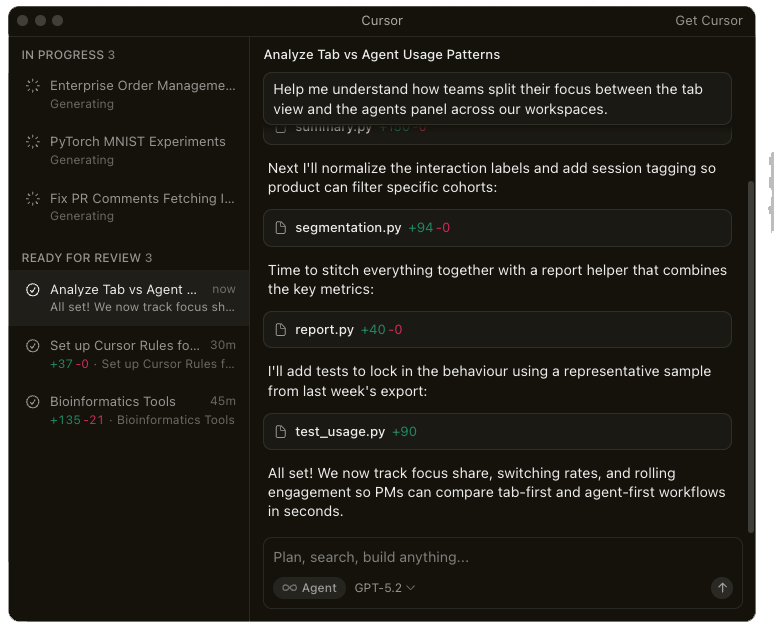This screenshot has width=774, height=635.
Task: Open the segmentation.py file card
Action: 497,228
